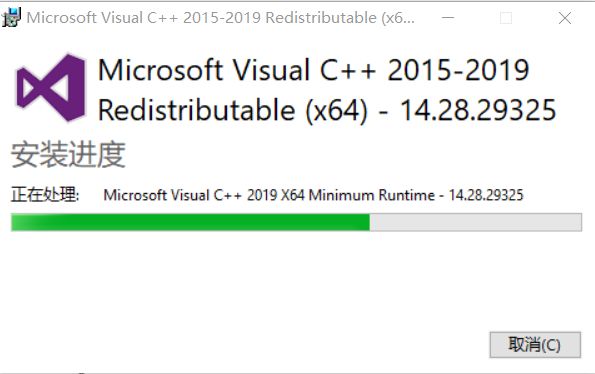The height and width of the screenshot is (374, 595).
Task: Click the boundary between green and grey progress
Action: coord(370,222)
